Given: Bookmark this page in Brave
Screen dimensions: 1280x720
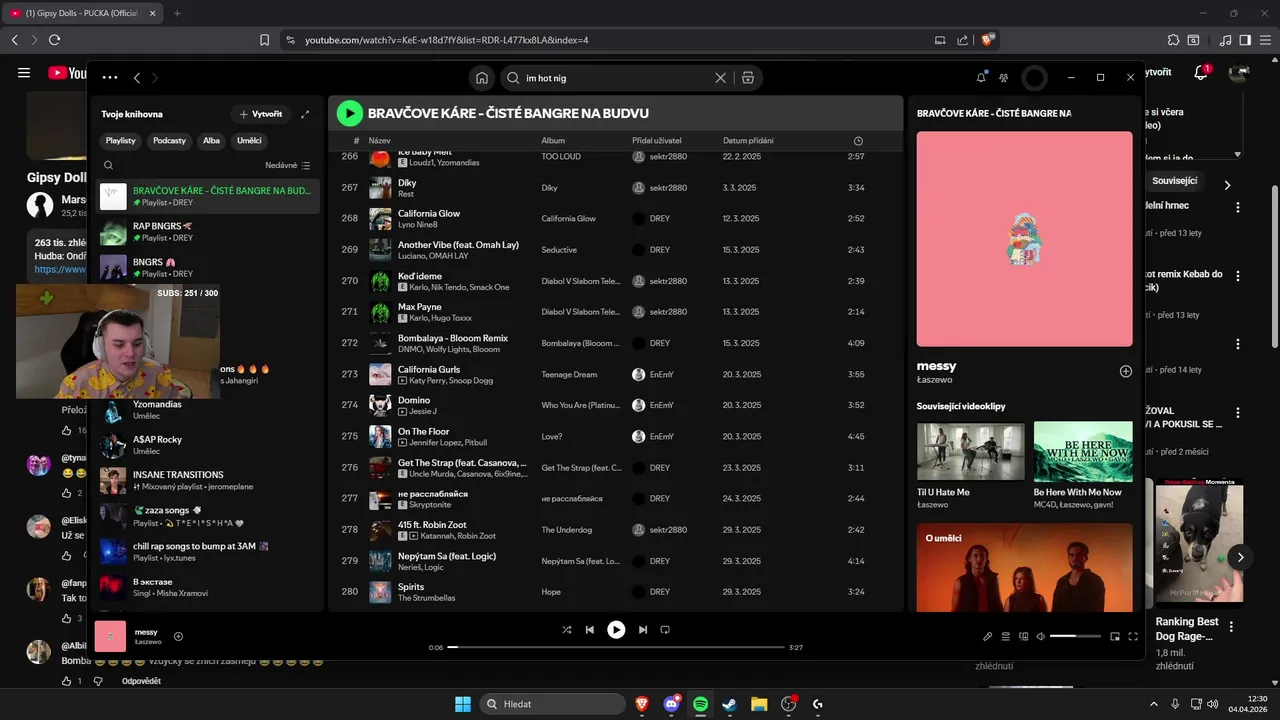Looking at the screenshot, I should [x=264, y=40].
